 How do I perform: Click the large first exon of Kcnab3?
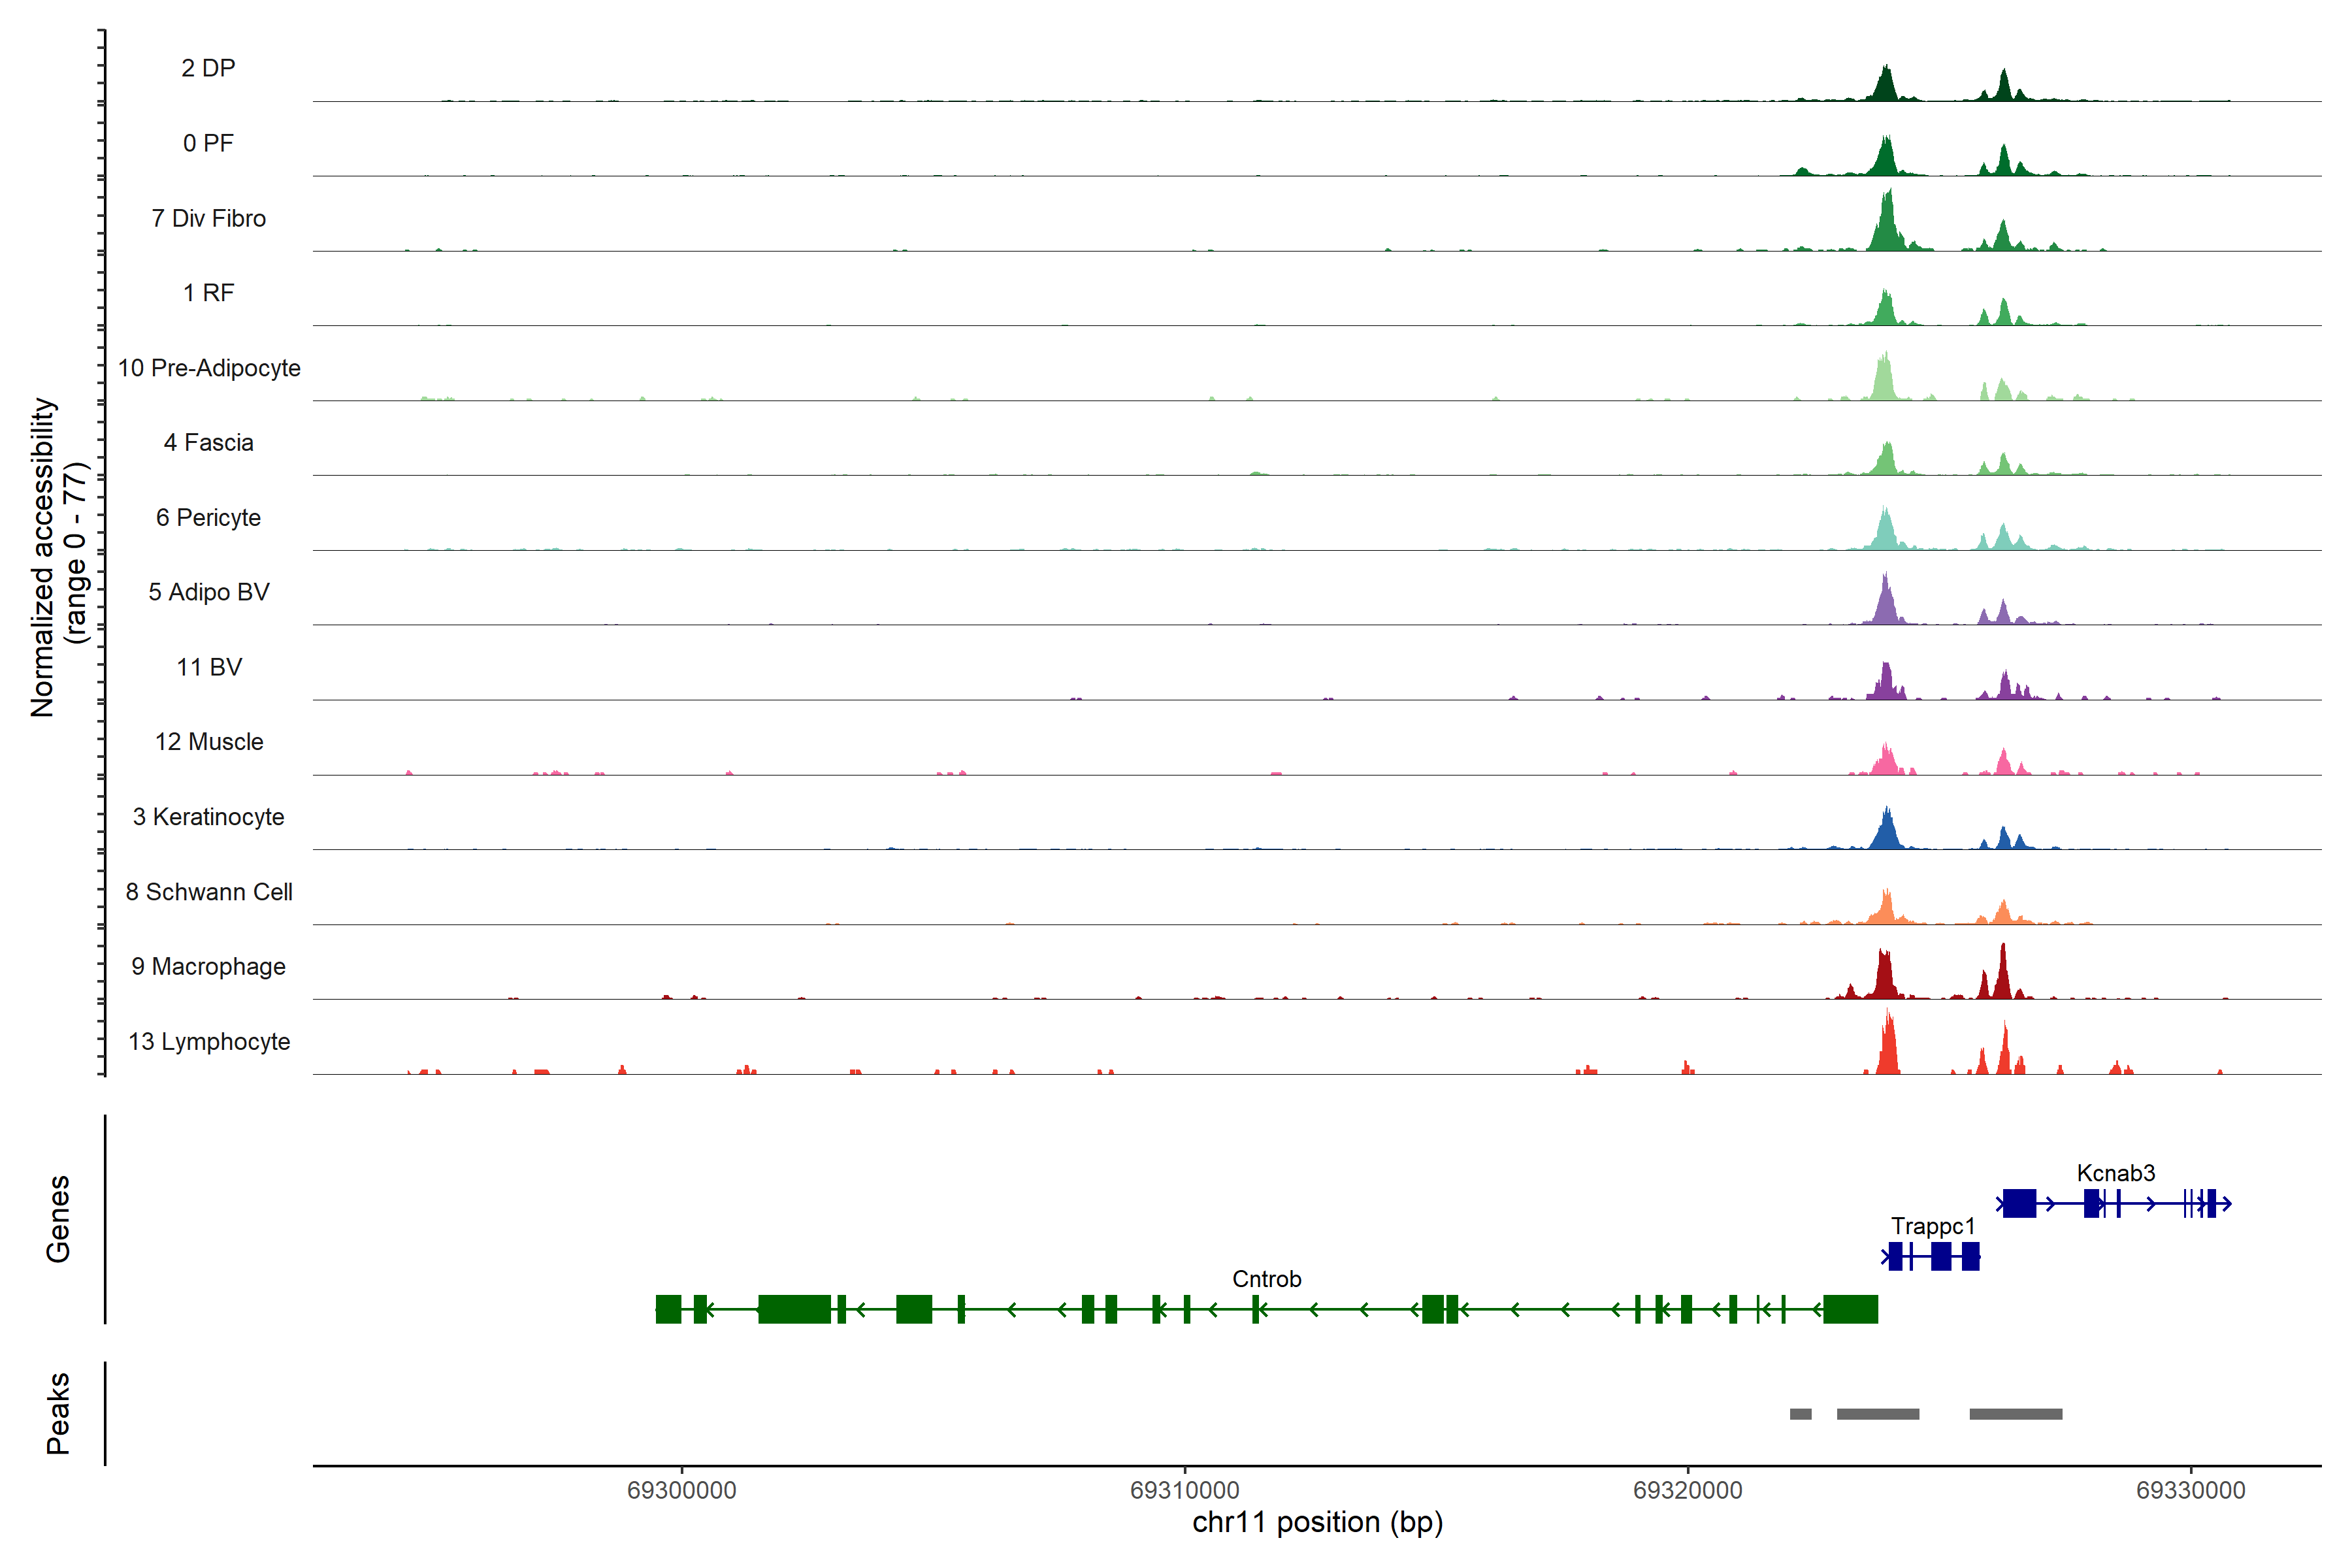tap(2019, 1203)
